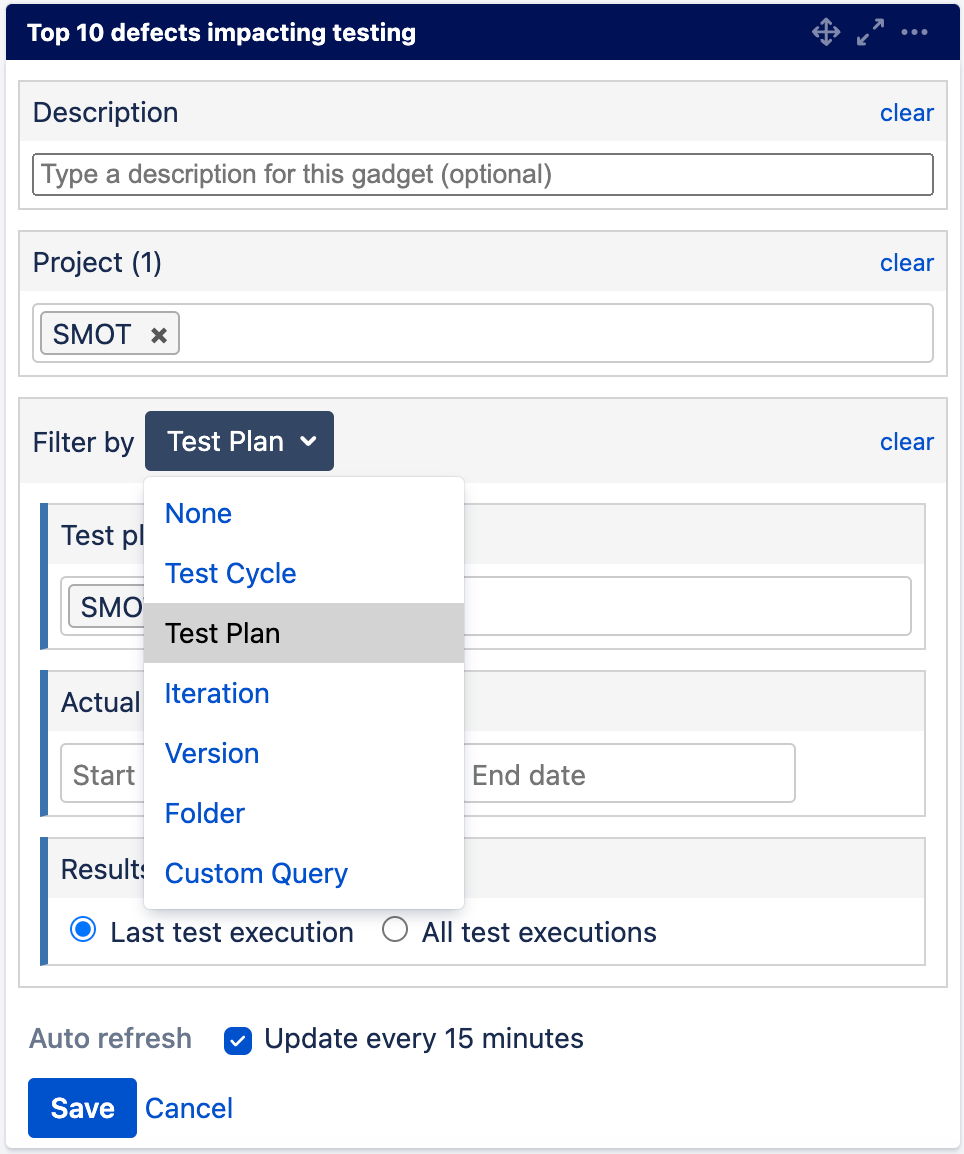Select the Last test execution radio button
Screen dimensions: 964x1154
click(x=83, y=929)
